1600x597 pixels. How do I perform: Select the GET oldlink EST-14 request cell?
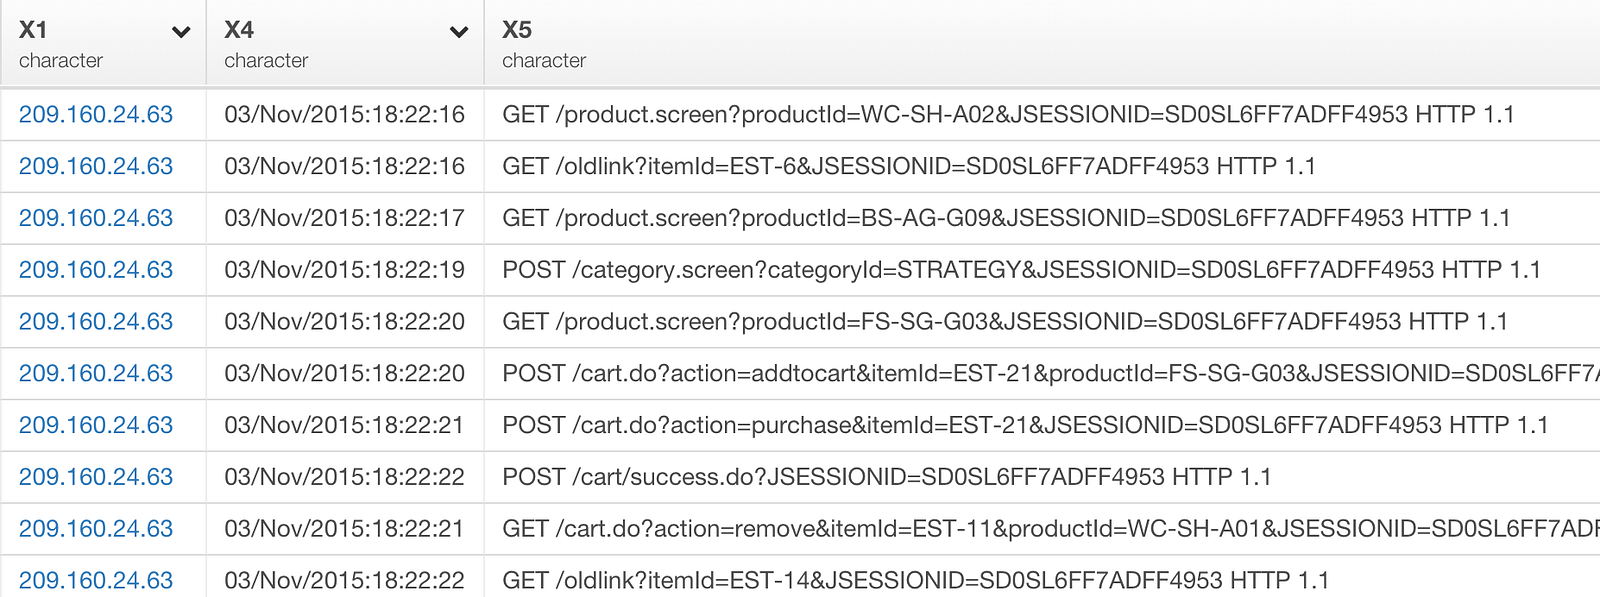915,580
